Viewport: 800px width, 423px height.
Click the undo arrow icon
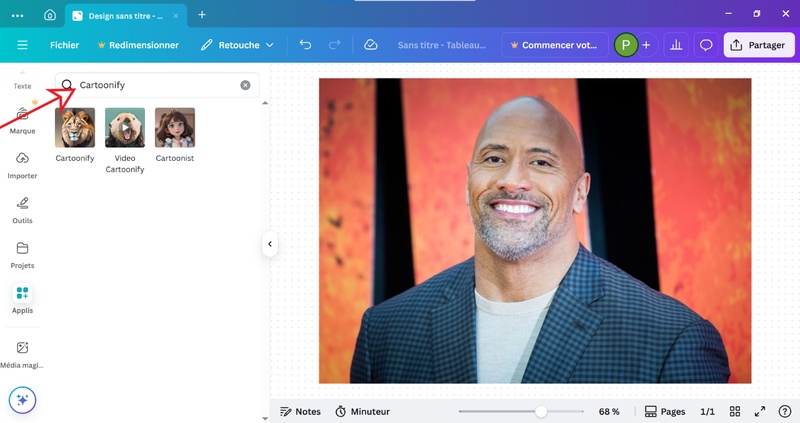click(305, 45)
